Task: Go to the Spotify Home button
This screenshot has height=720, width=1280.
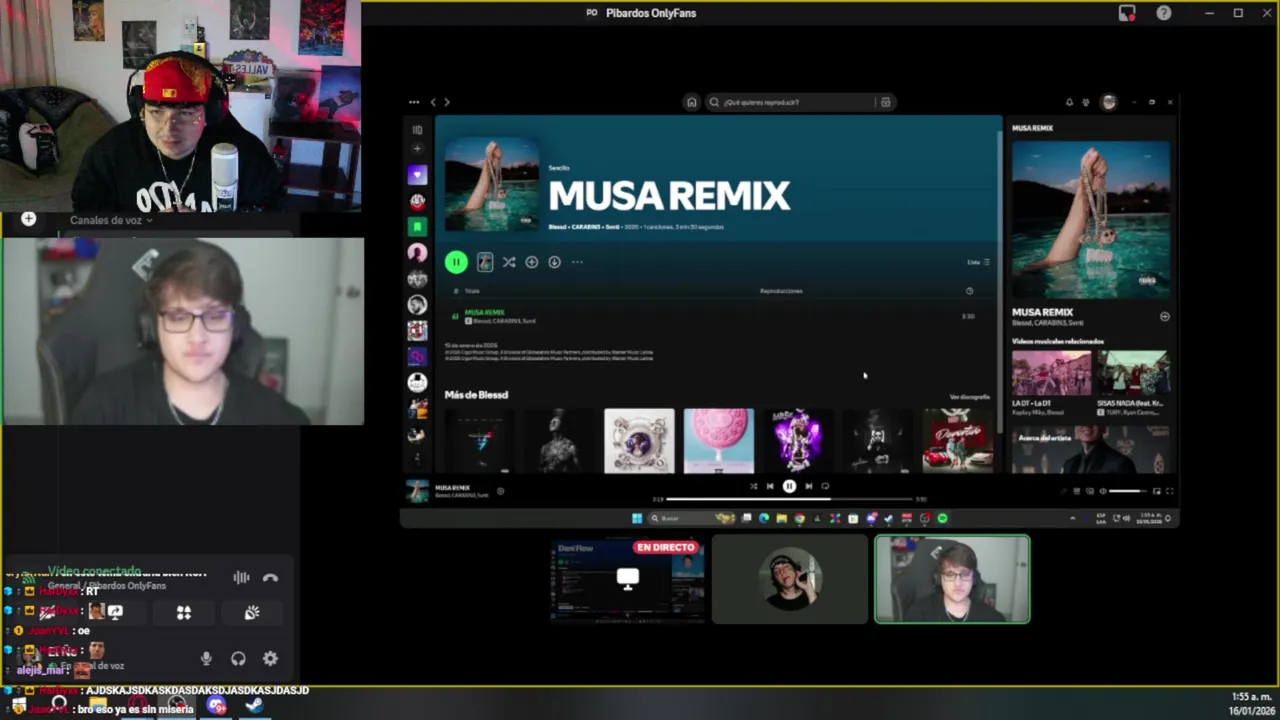Action: click(691, 102)
